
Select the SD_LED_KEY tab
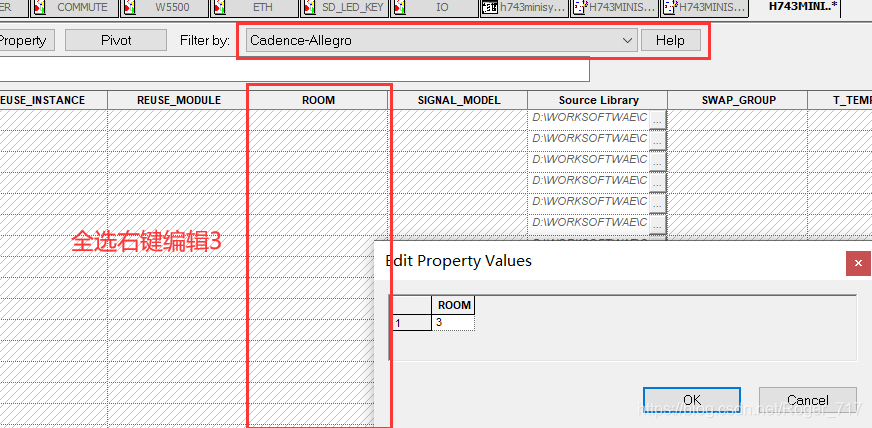pos(346,8)
